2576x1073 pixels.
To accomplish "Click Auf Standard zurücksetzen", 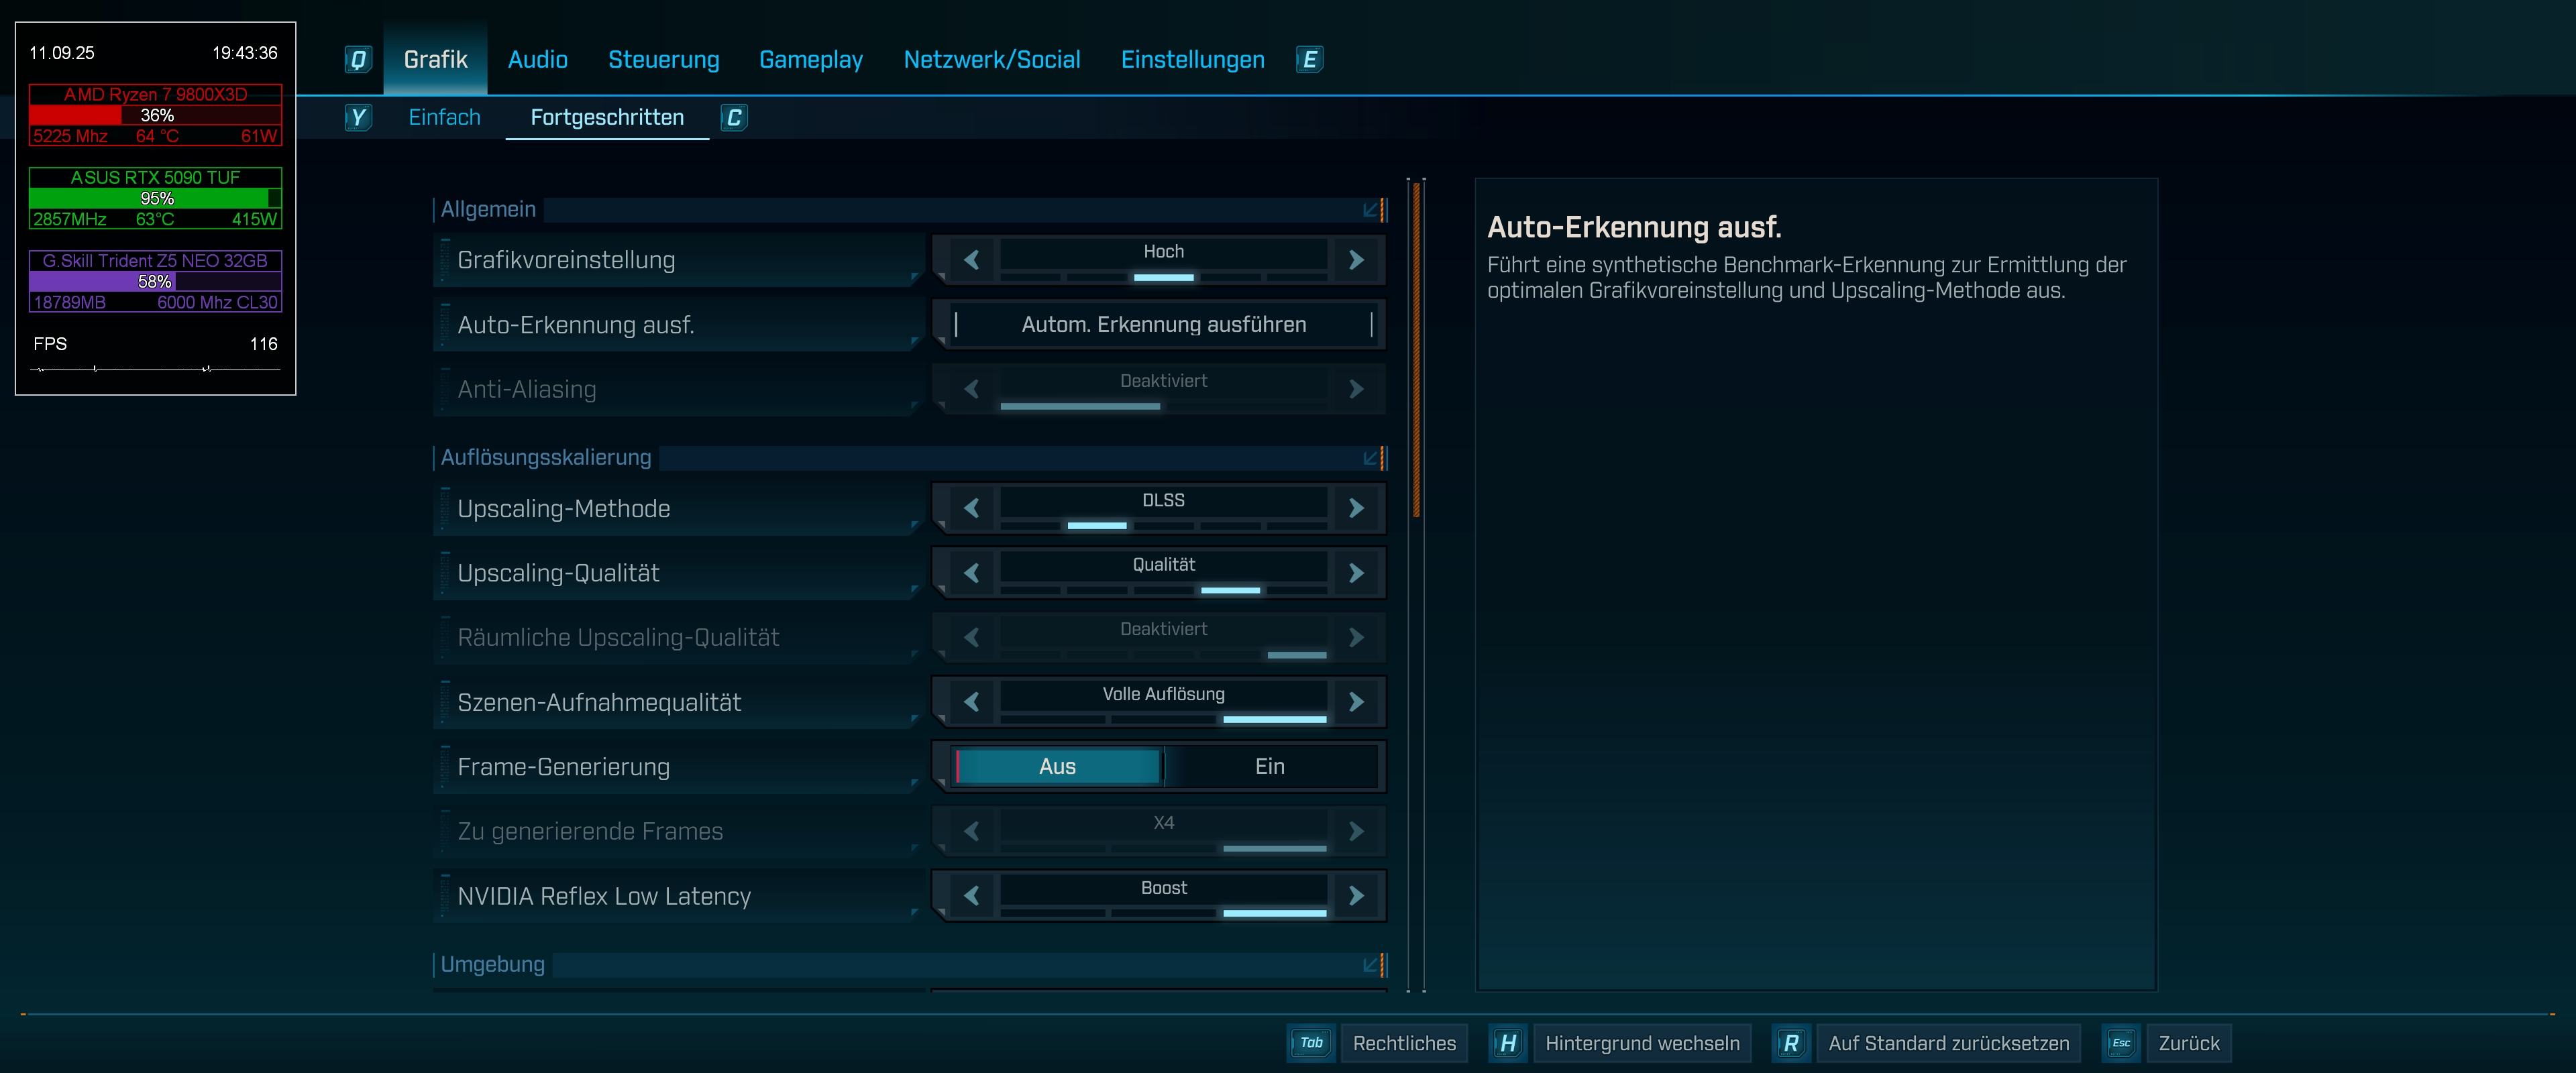I will [1948, 1043].
